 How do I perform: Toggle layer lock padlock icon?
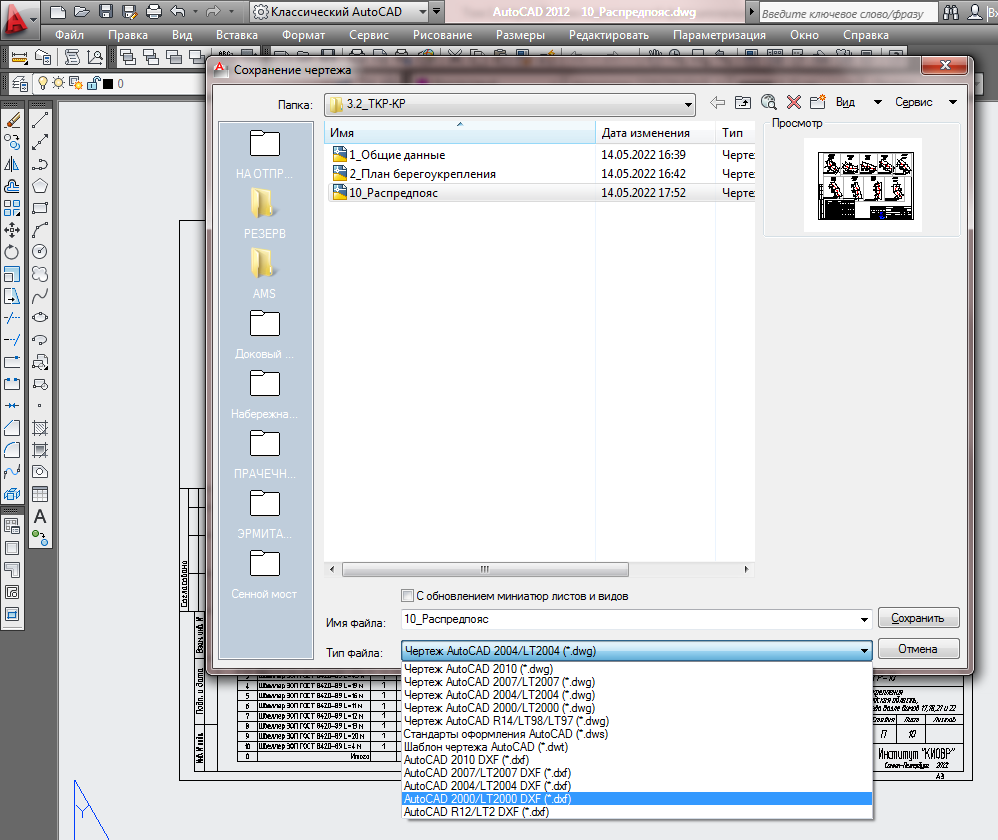point(94,83)
